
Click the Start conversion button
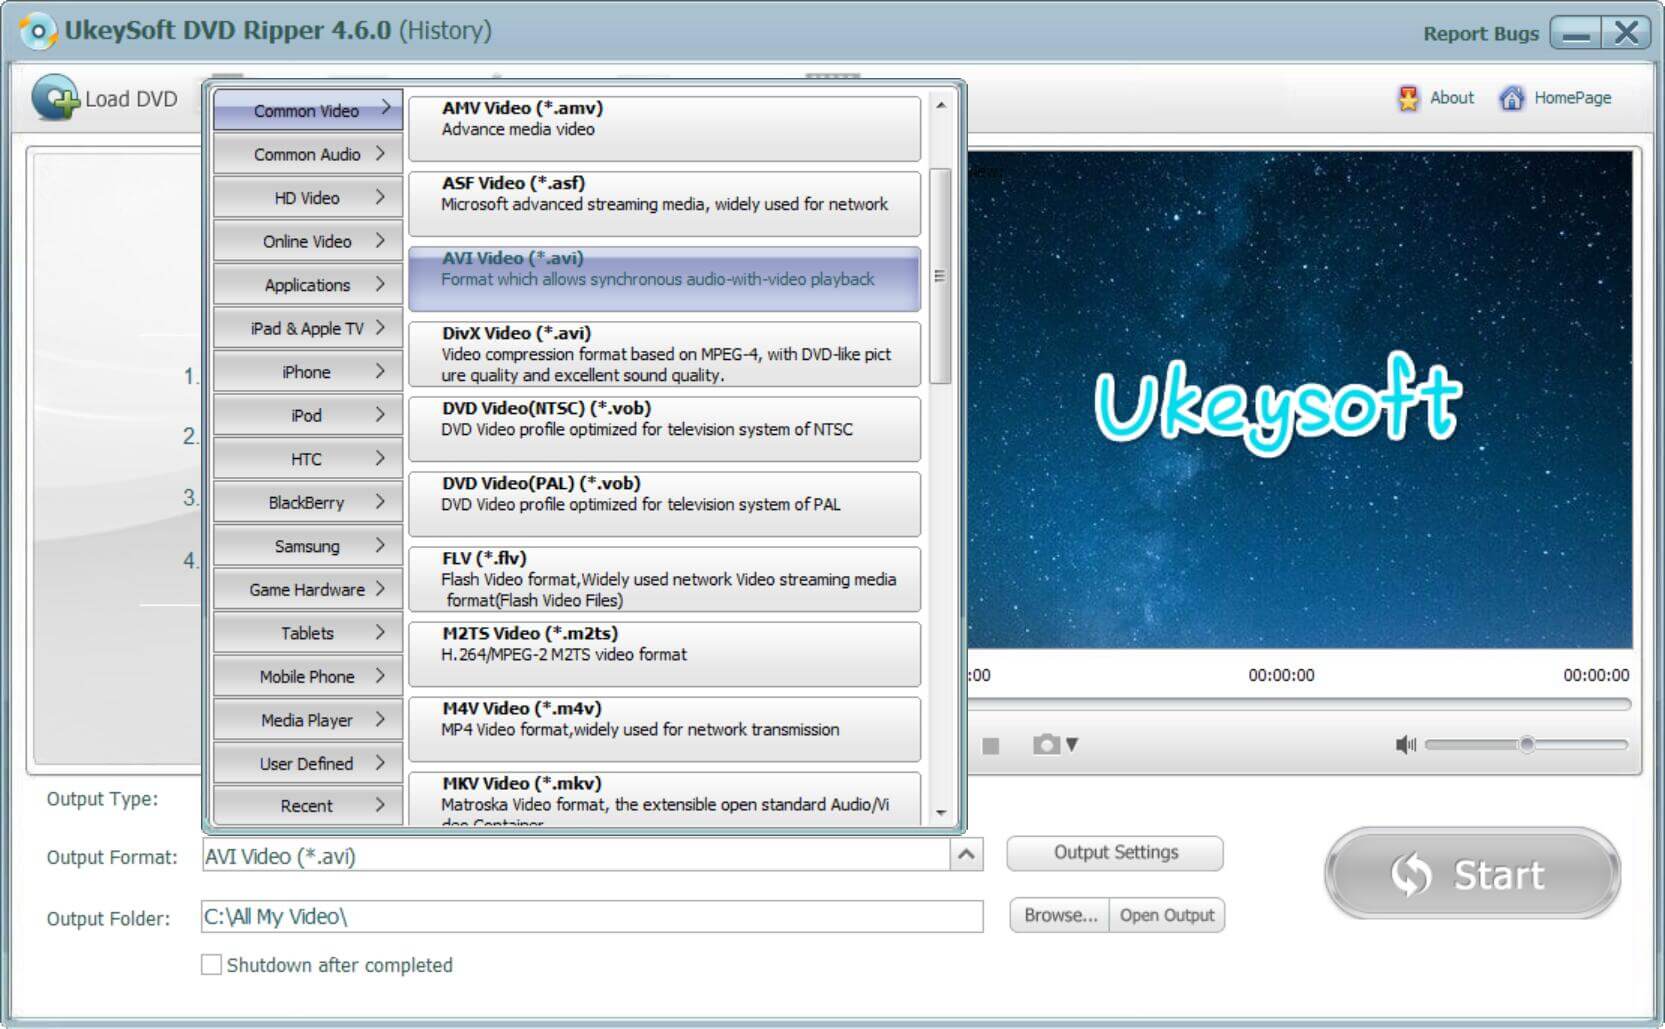pyautogui.click(x=1472, y=874)
